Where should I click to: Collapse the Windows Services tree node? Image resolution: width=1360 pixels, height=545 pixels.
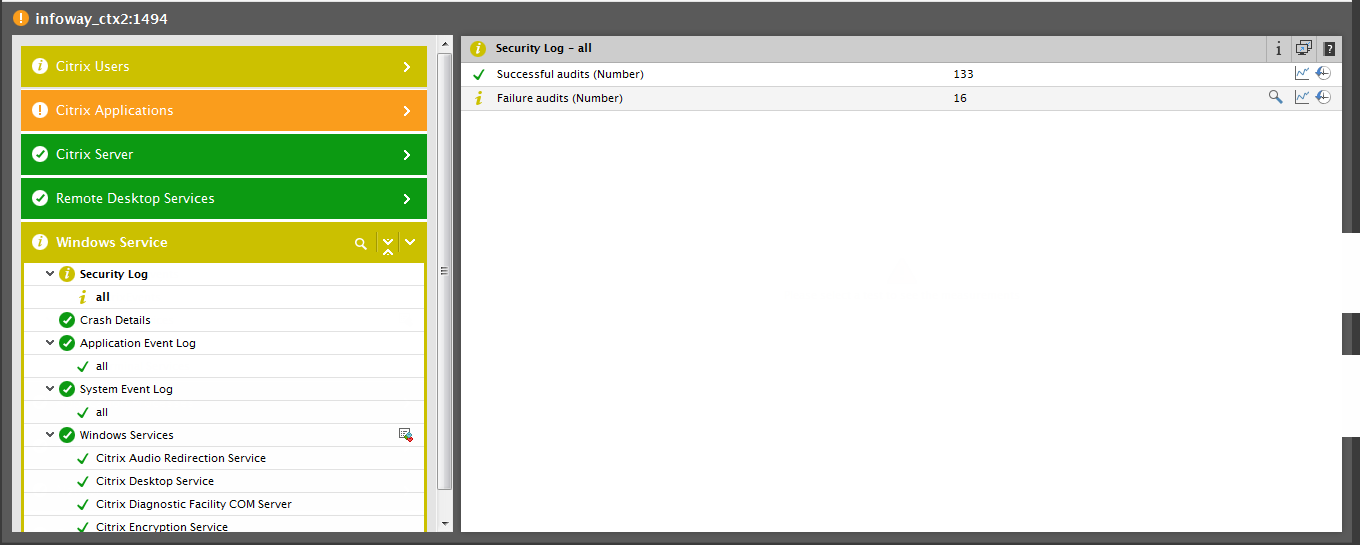pos(50,435)
